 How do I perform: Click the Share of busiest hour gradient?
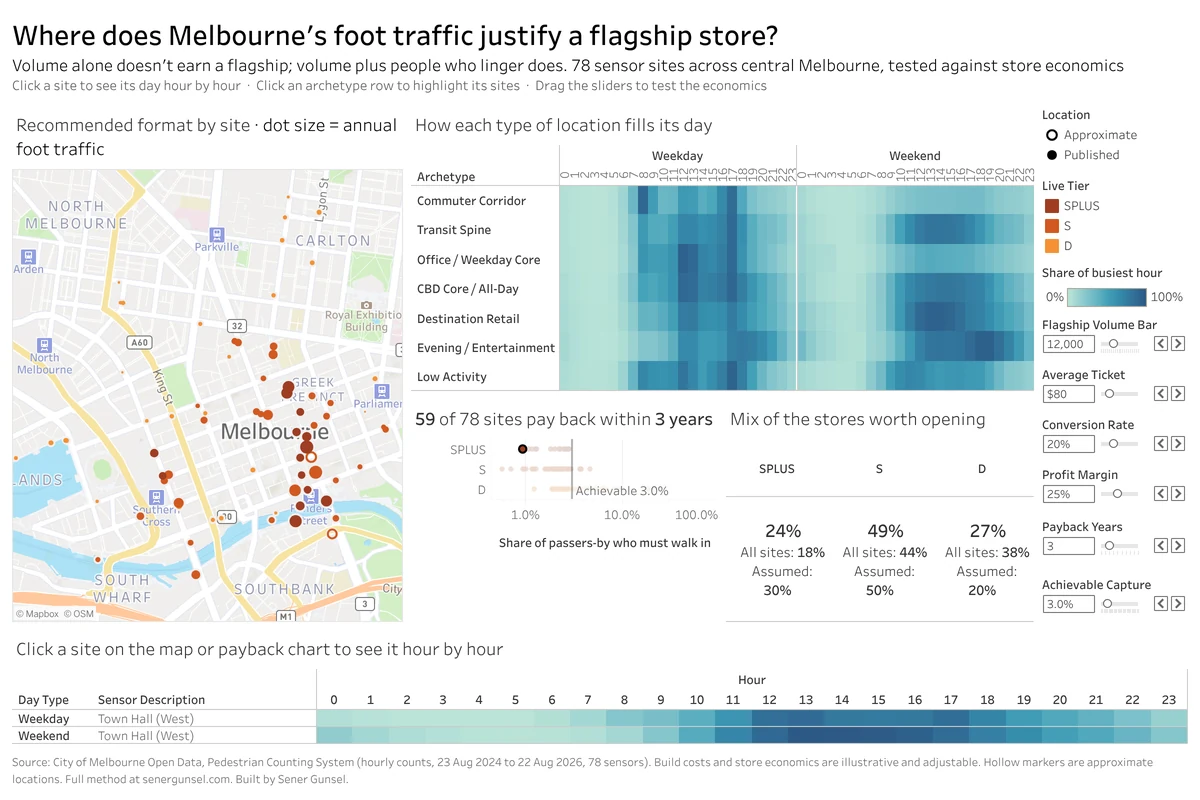(x=1107, y=297)
